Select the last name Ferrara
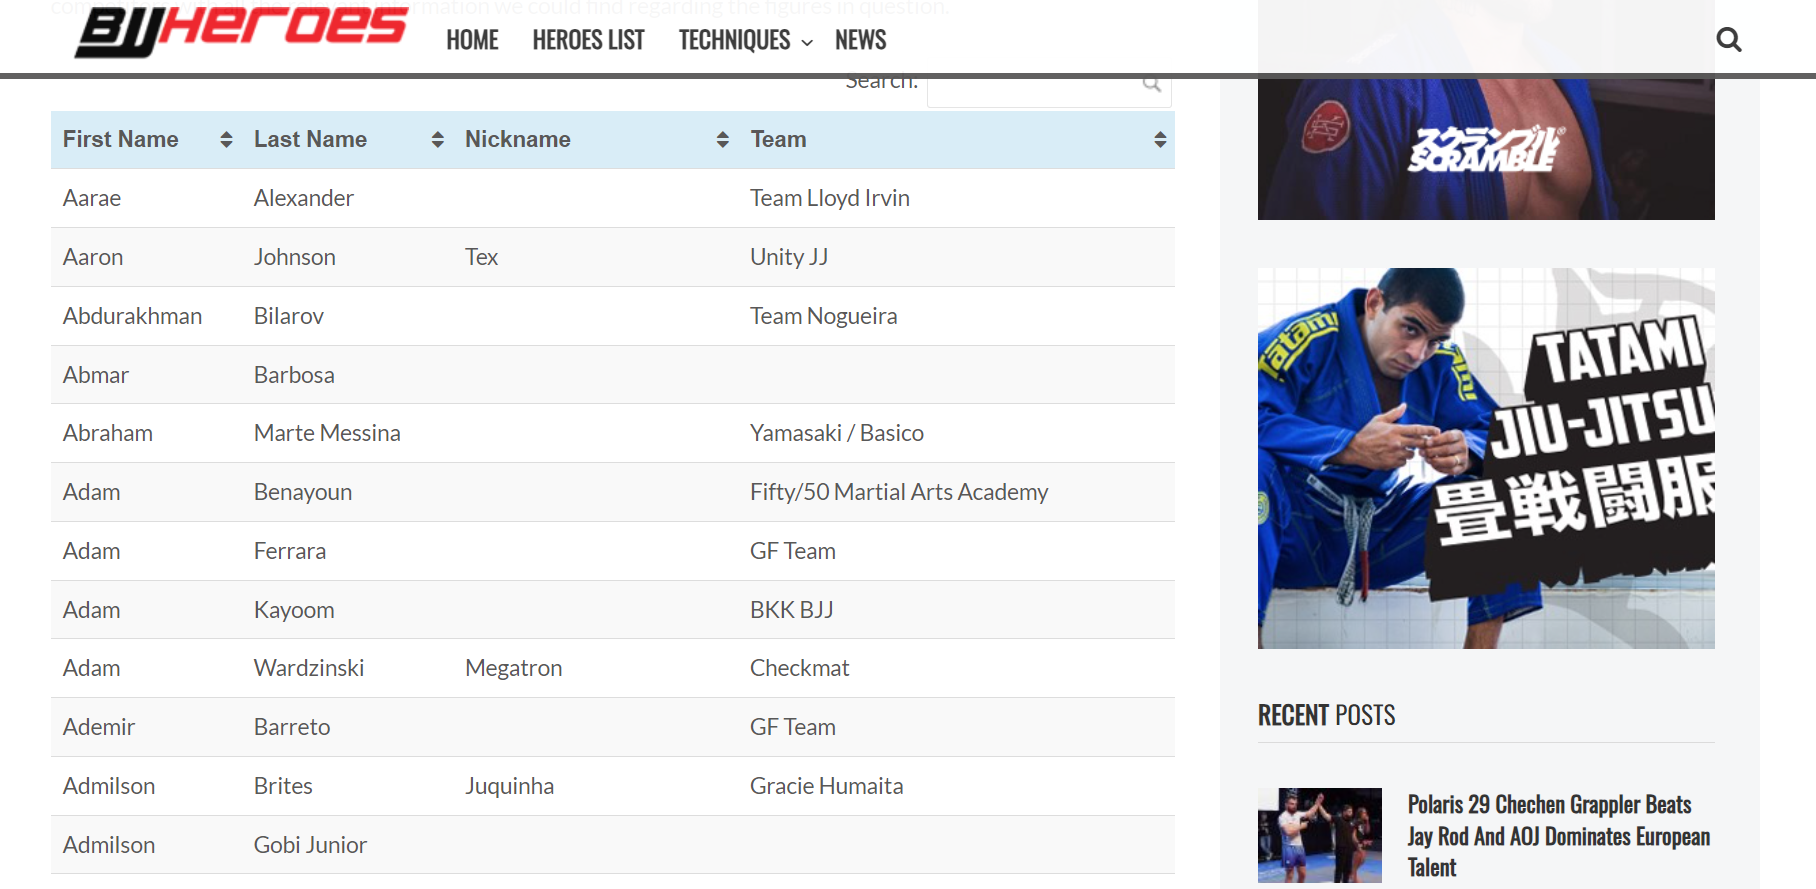1816x889 pixels. (290, 551)
